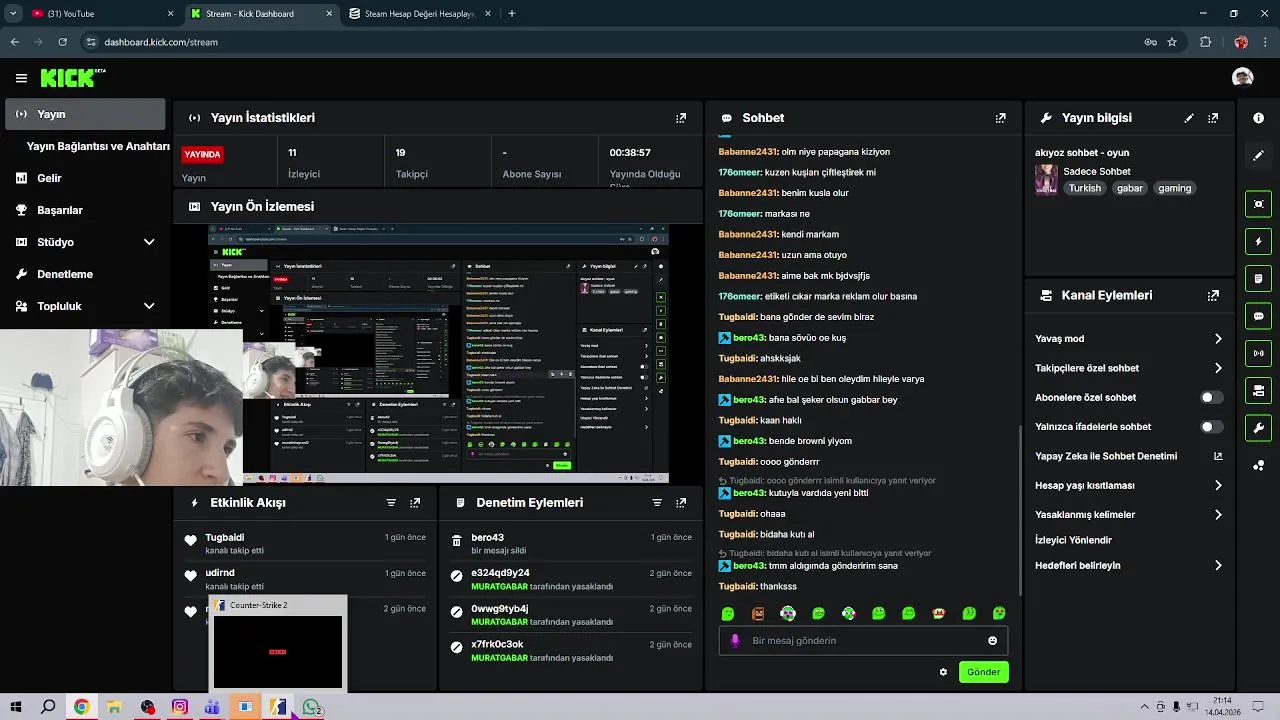
Task: Click the Sadece Sohbet category thumbnail
Action: 1046,179
